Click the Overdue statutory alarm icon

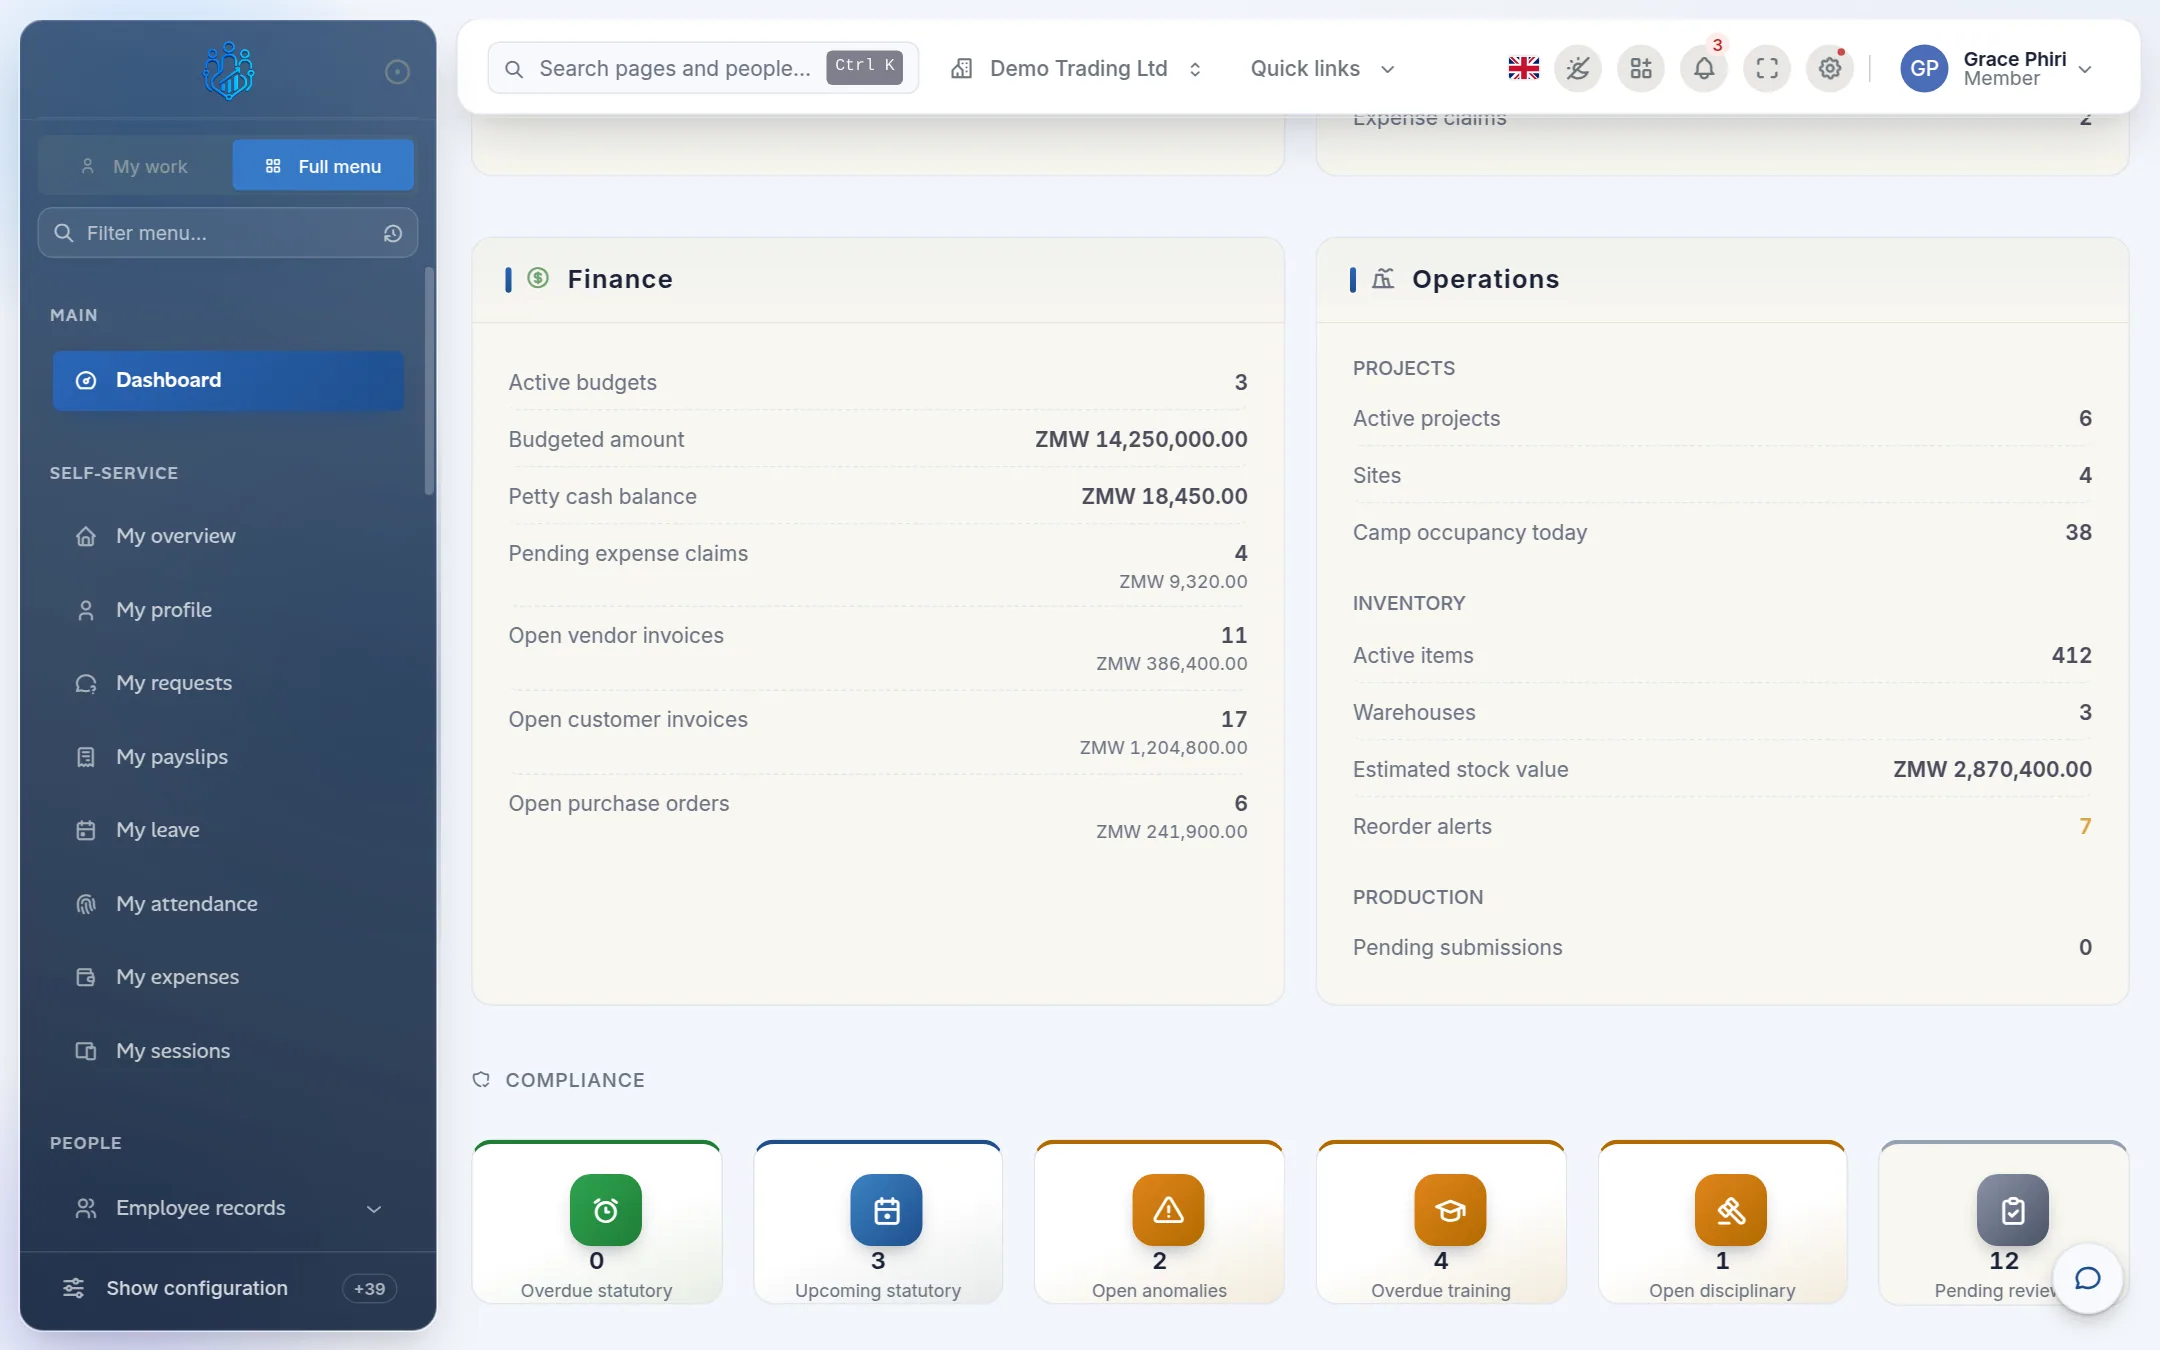(605, 1210)
